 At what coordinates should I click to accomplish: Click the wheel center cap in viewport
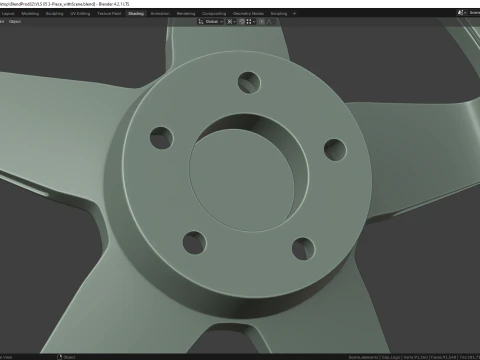[x=242, y=180]
